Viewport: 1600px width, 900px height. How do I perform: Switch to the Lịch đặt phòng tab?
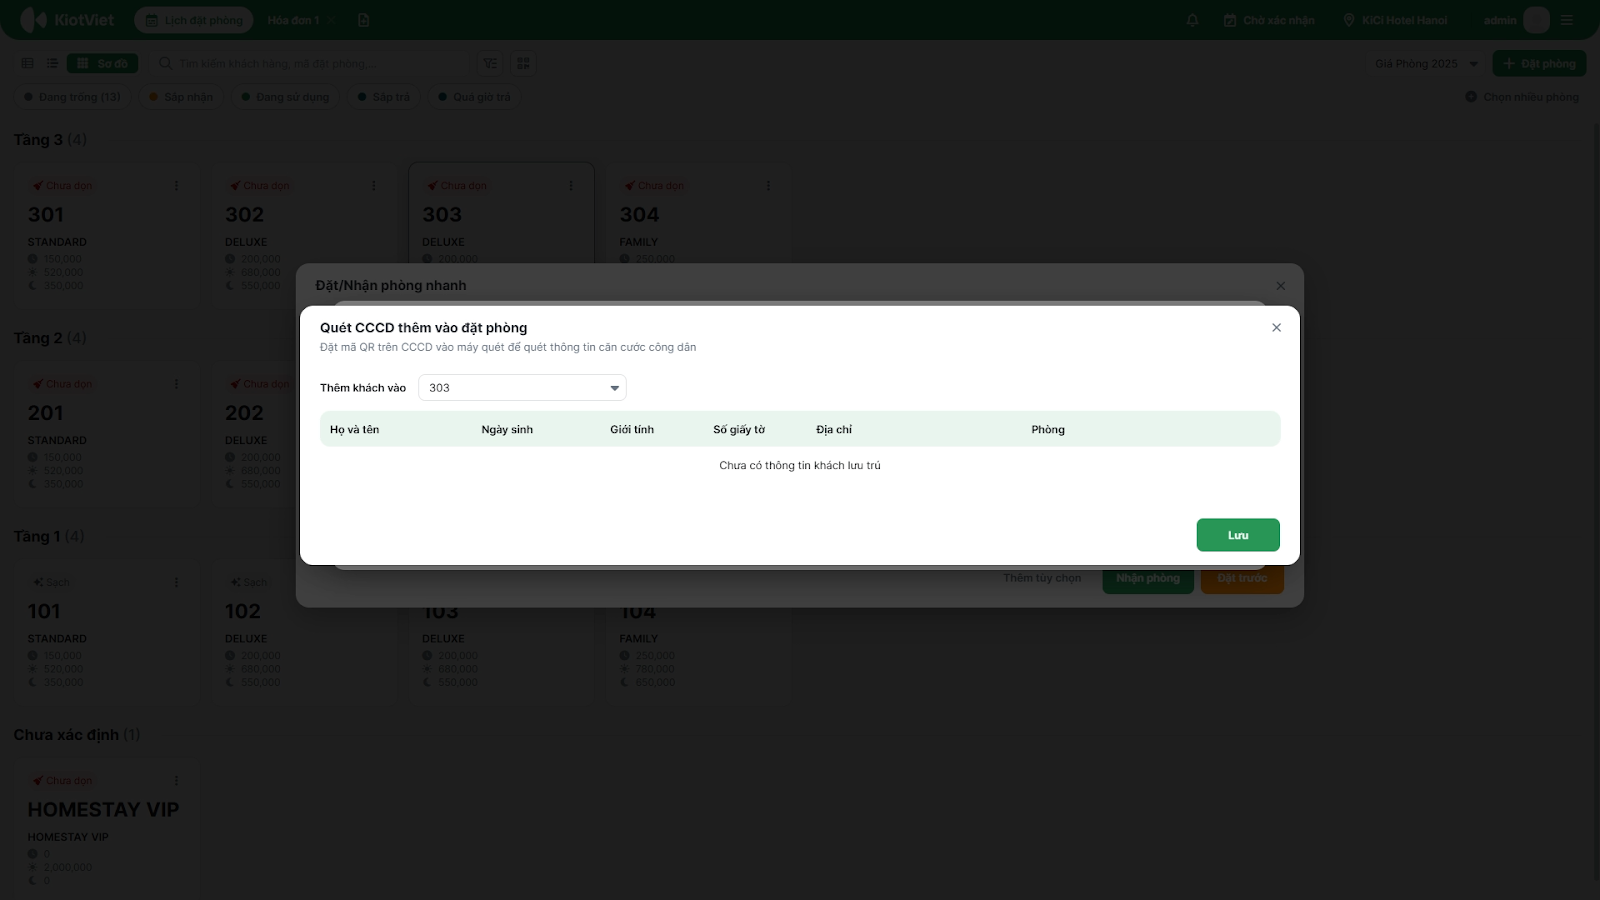pyautogui.click(x=194, y=20)
